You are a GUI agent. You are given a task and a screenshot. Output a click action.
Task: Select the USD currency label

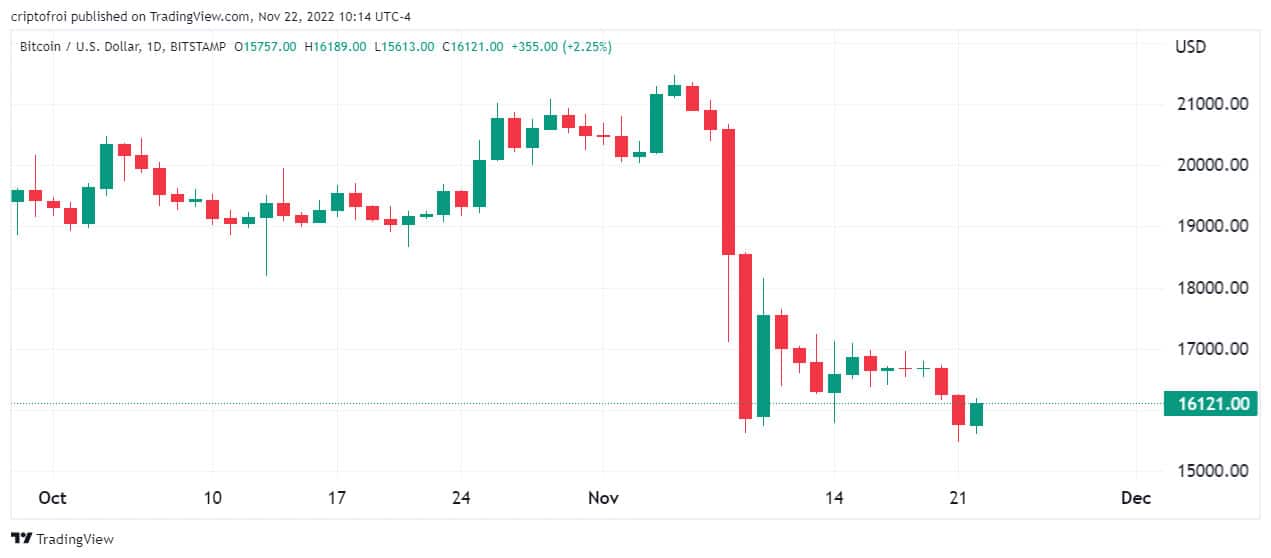1191,47
